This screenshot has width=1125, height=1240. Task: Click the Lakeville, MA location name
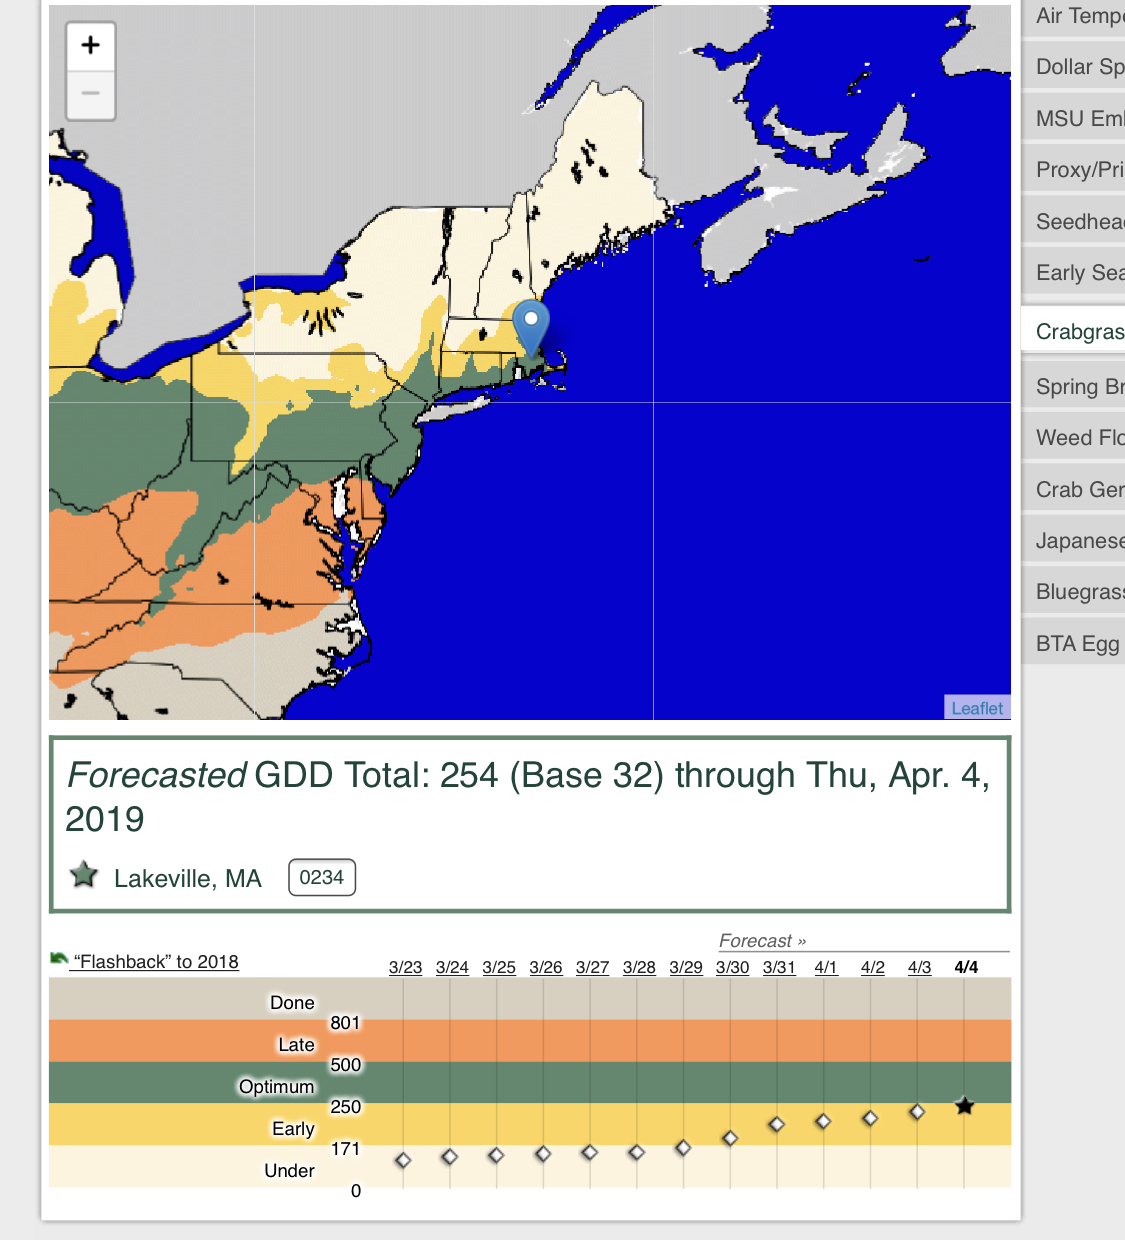[x=188, y=878]
